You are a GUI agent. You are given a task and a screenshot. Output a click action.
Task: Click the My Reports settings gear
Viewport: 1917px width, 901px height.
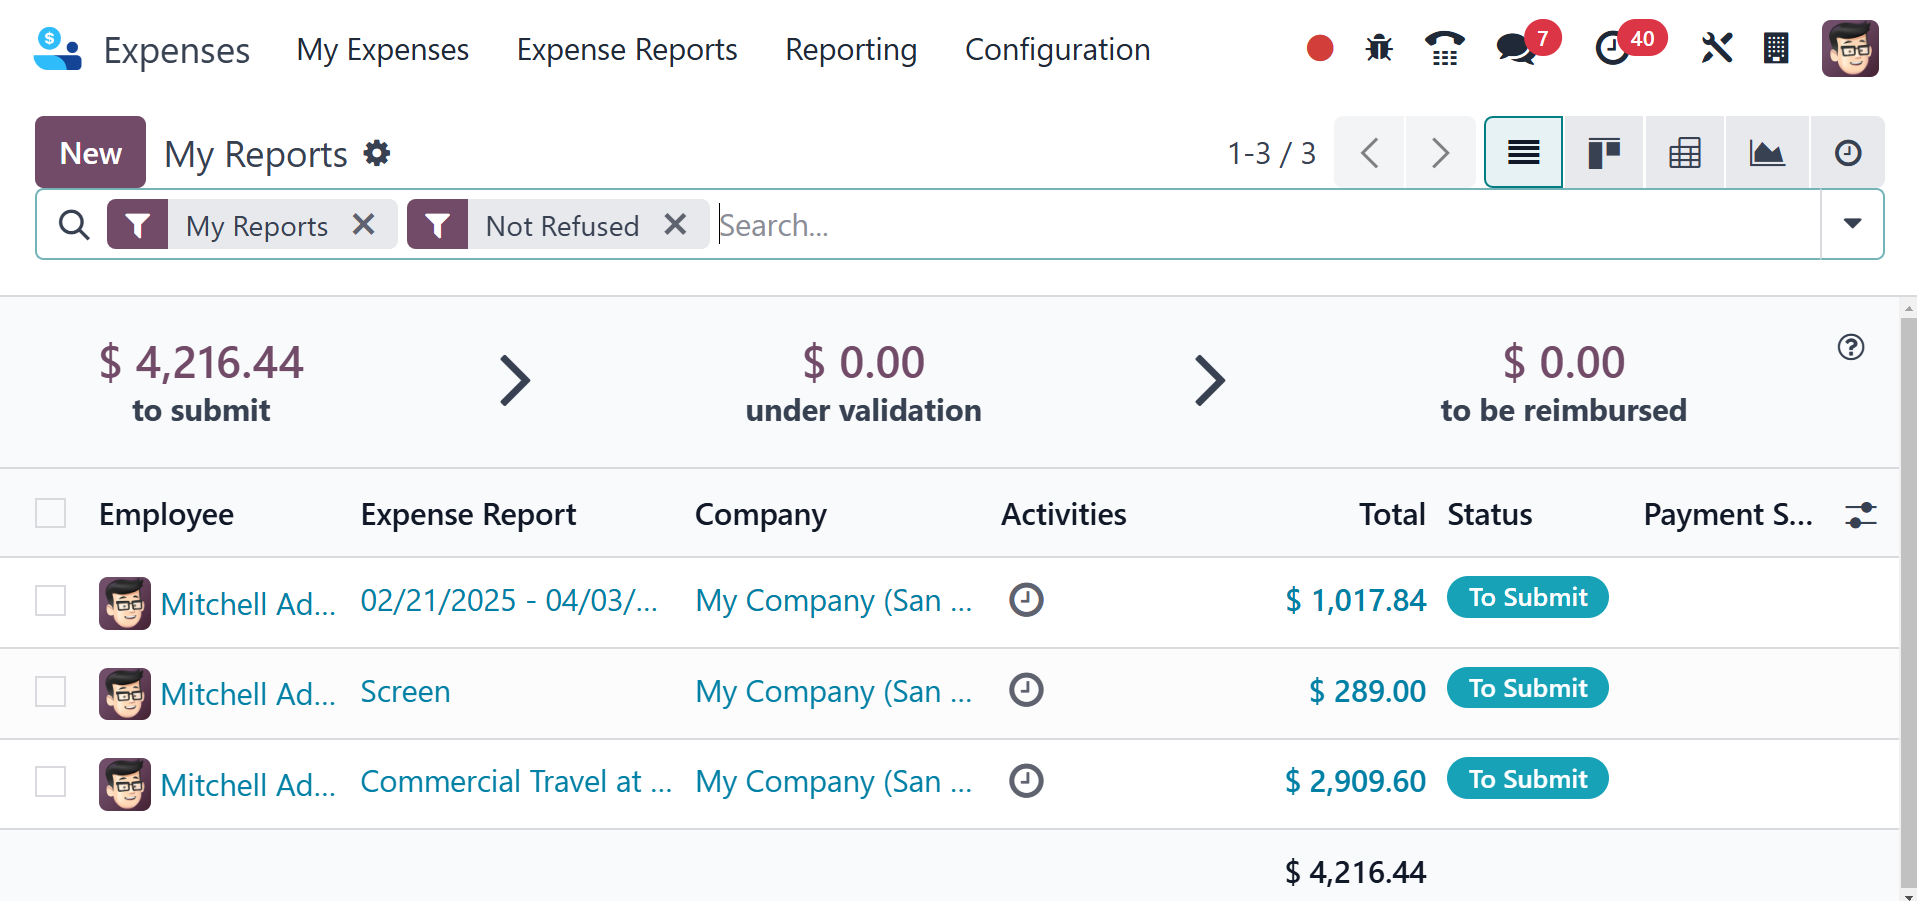377,153
